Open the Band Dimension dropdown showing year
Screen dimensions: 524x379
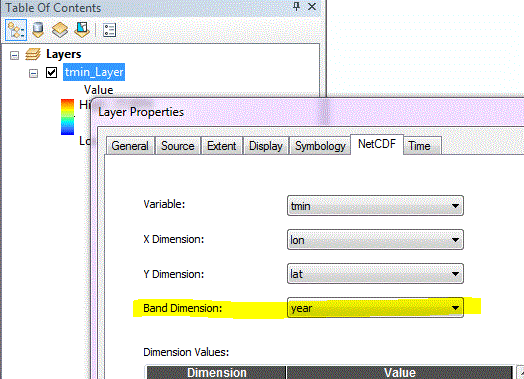click(375, 308)
